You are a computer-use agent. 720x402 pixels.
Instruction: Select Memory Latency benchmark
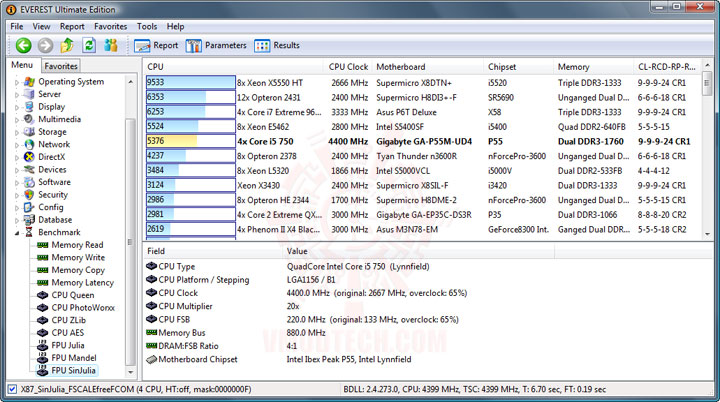tap(82, 283)
